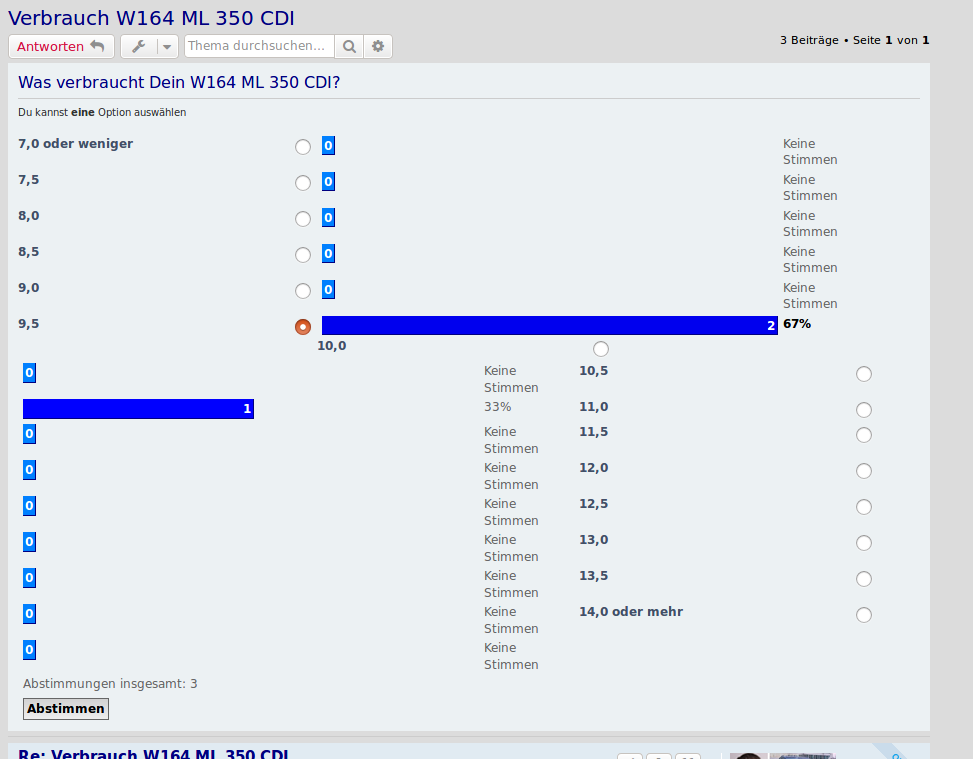
Task: Choose the 10,0 radio button
Action: (600, 349)
